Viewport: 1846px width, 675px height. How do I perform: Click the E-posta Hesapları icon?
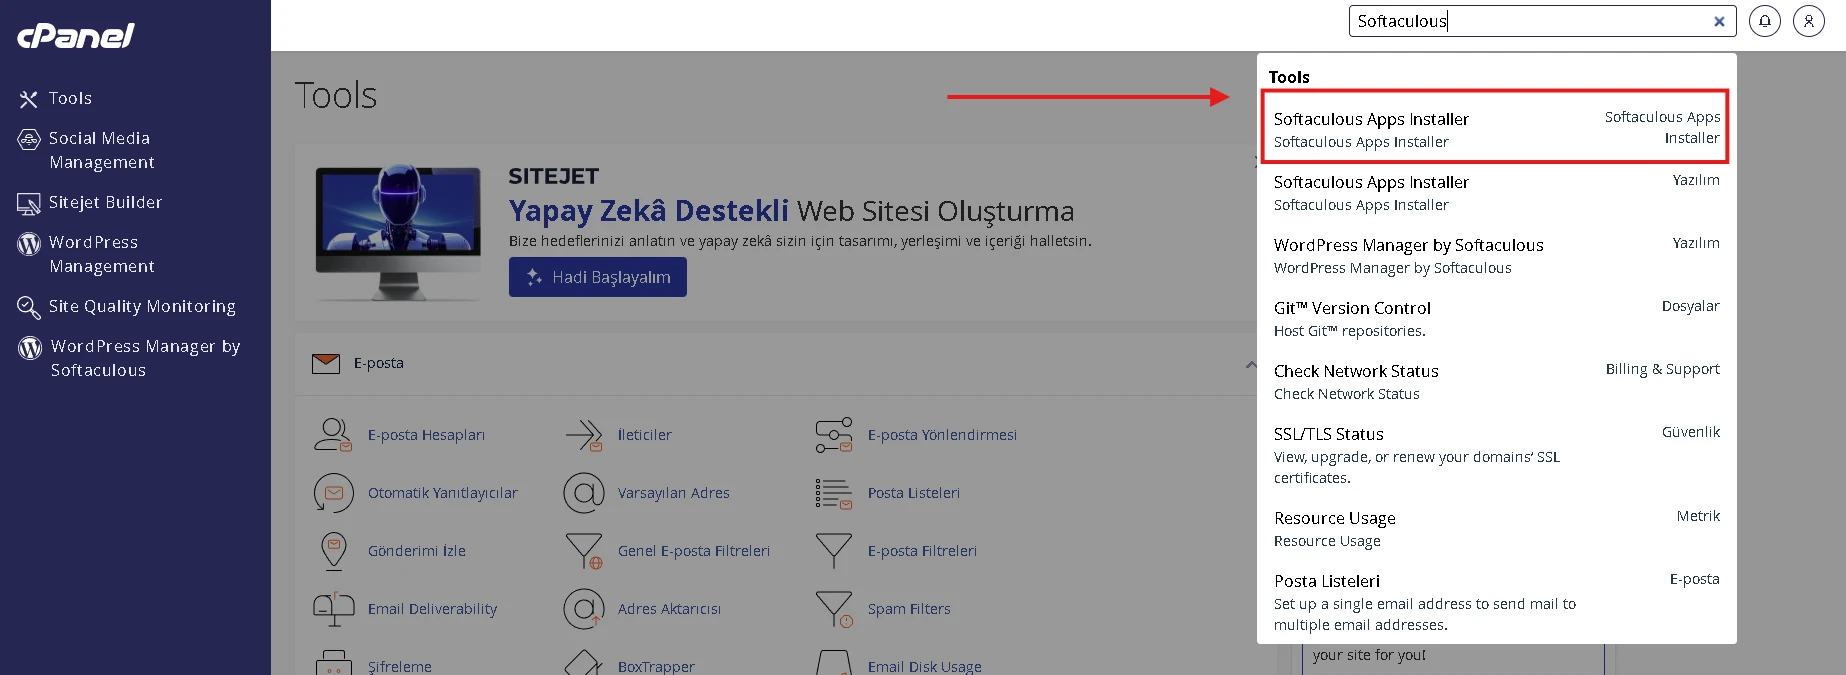point(333,435)
